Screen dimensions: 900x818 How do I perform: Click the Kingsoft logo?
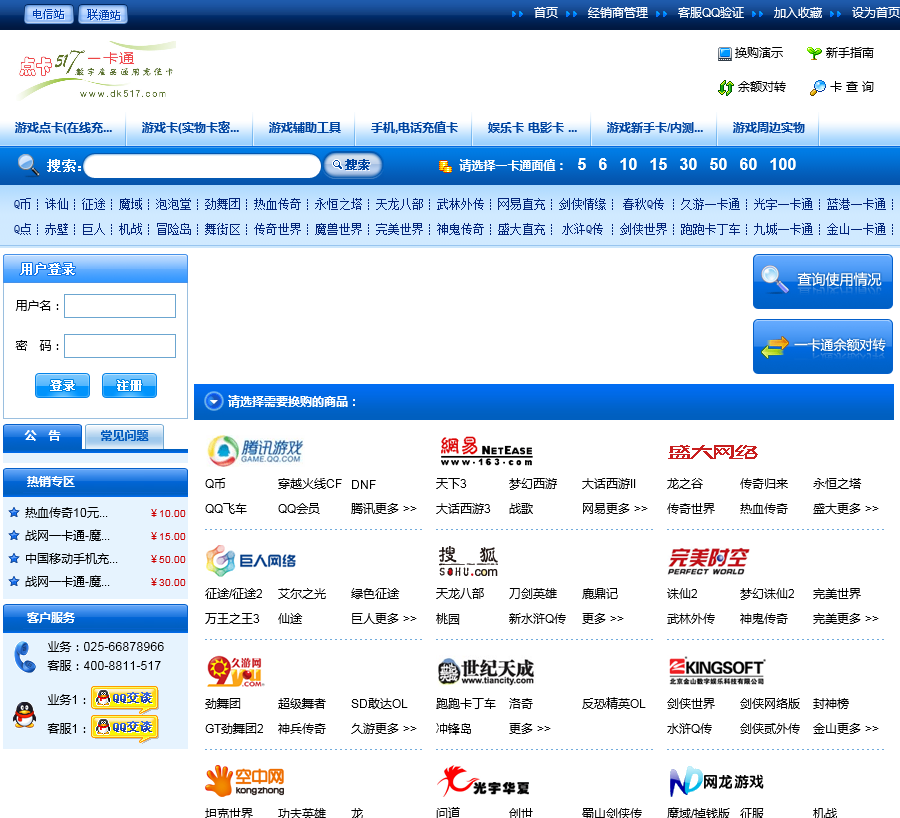click(x=716, y=672)
